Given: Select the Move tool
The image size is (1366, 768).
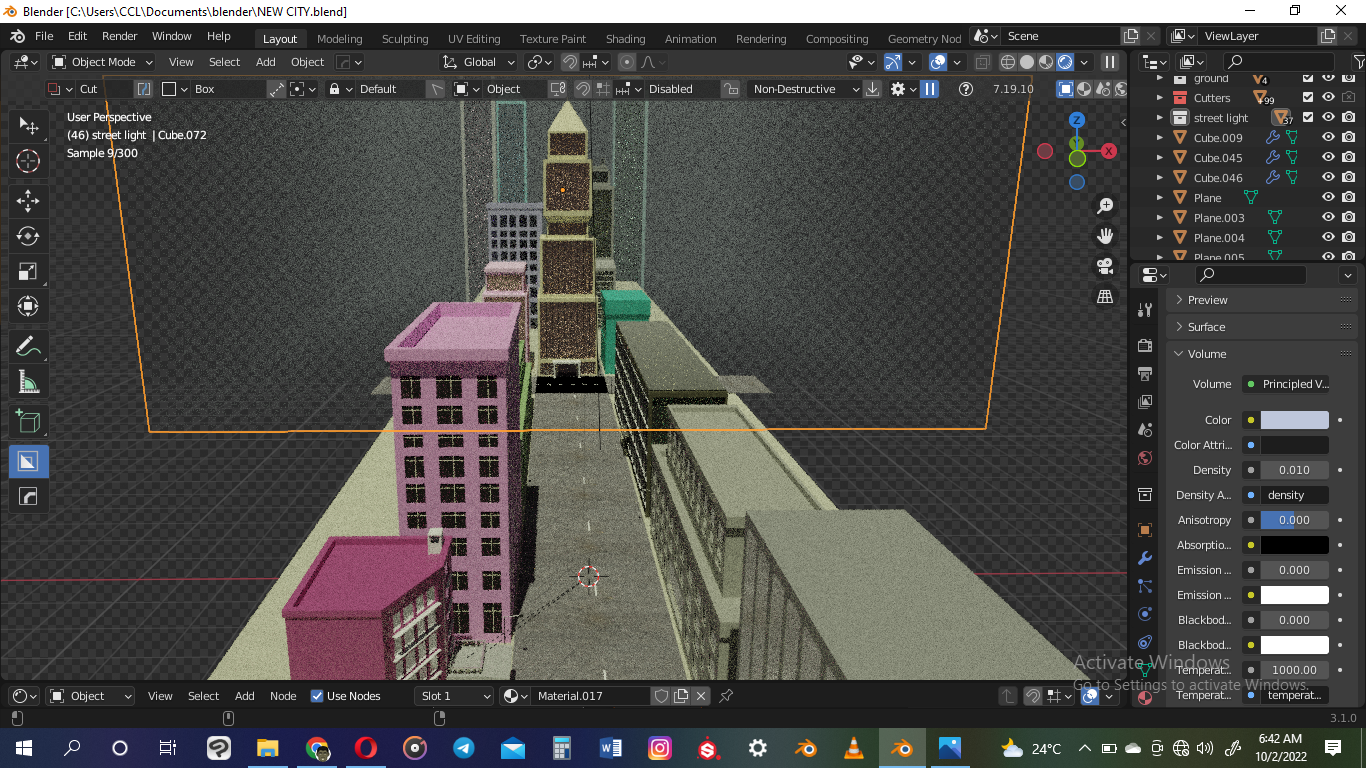Looking at the screenshot, I should tap(28, 200).
